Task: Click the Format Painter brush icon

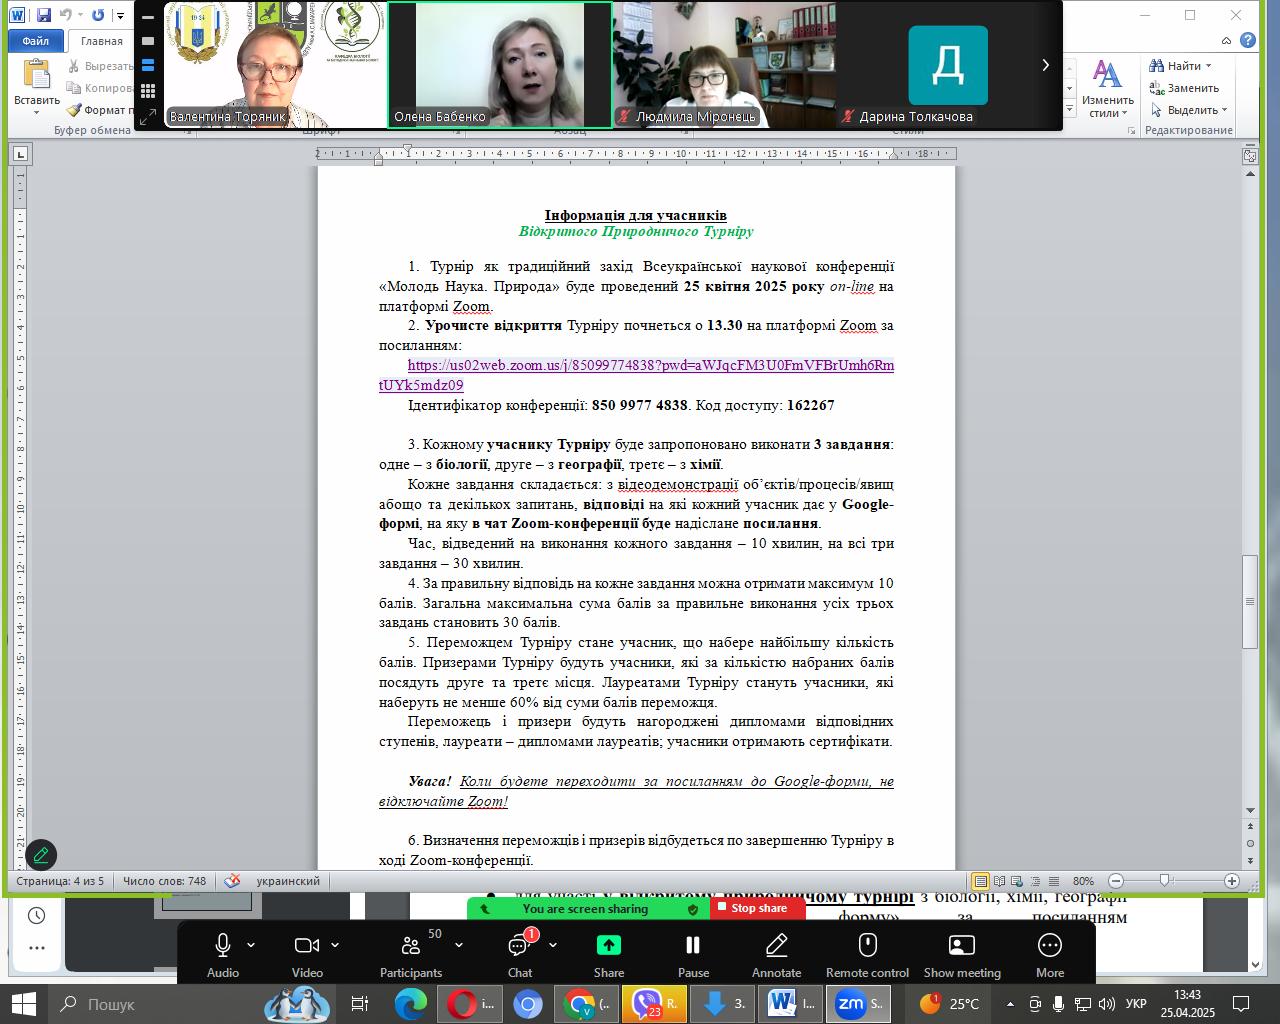Action: [x=74, y=110]
